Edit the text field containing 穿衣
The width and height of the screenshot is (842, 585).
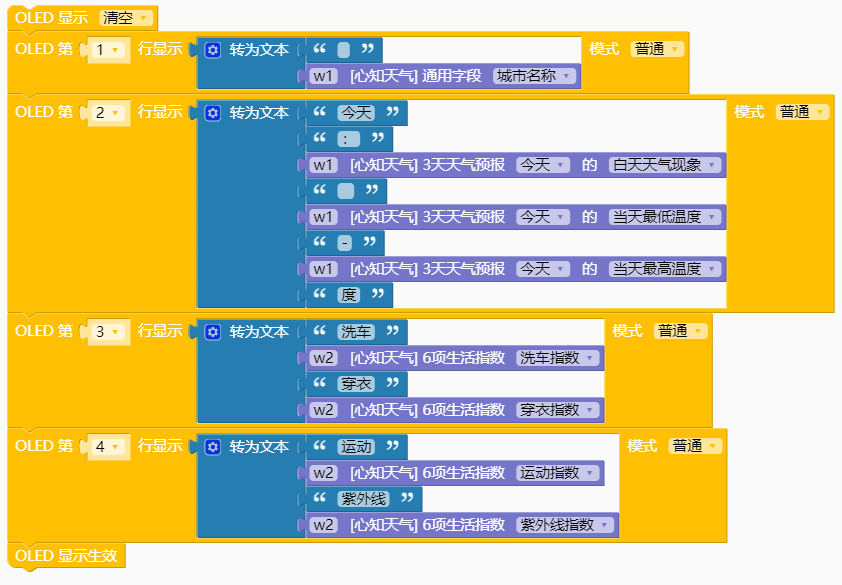[356, 384]
